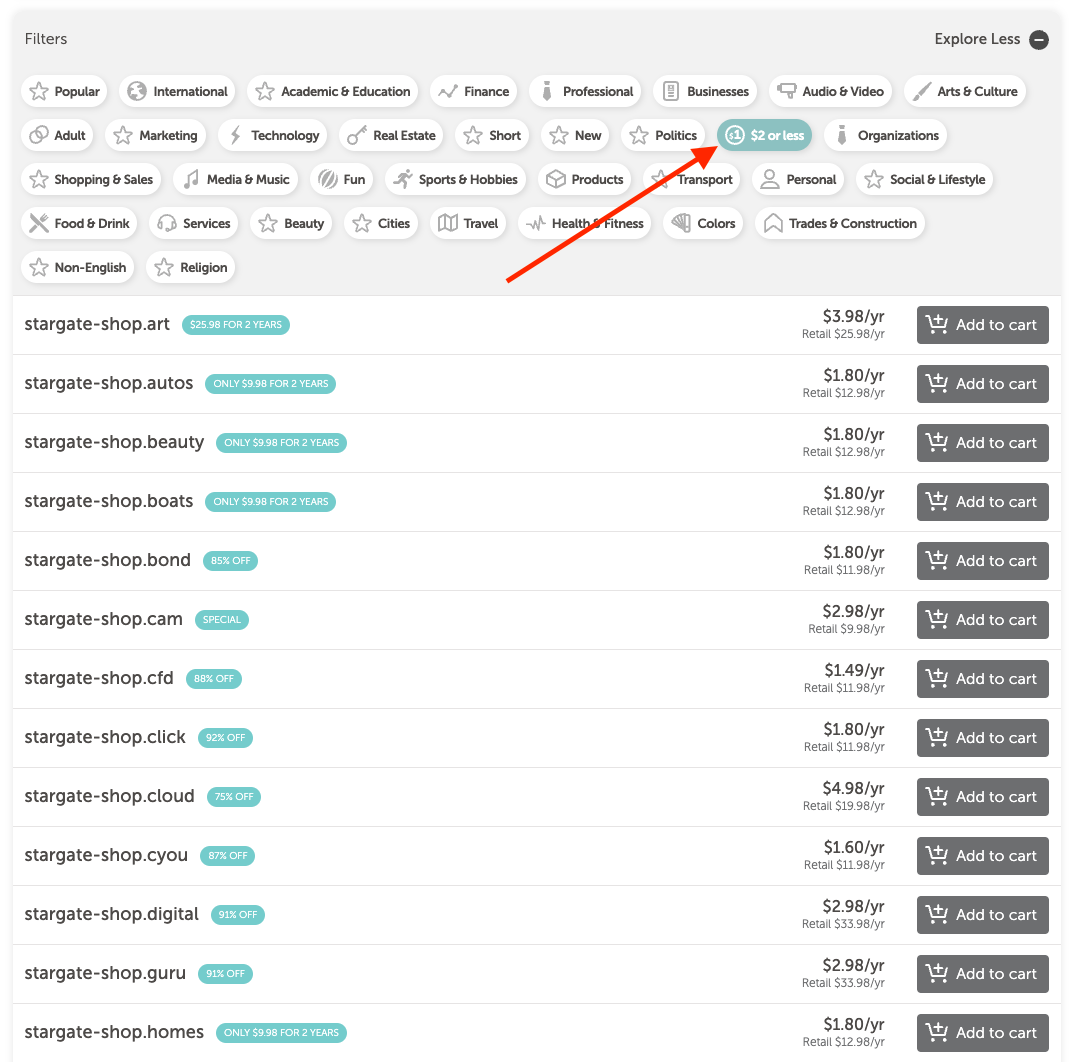This screenshot has width=1078, height=1062.
Task: Select the Colors swatch filter chip
Action: (703, 223)
